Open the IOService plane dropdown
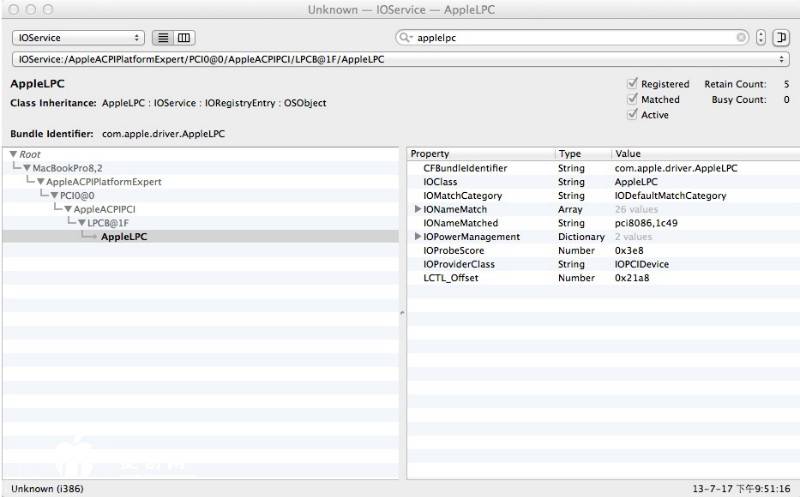800x497 pixels. 78,38
